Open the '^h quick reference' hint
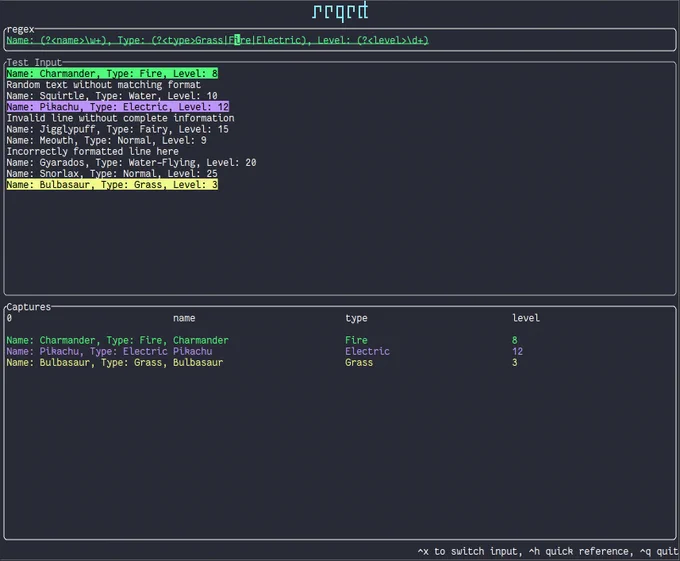This screenshot has width=680, height=561. click(x=578, y=552)
